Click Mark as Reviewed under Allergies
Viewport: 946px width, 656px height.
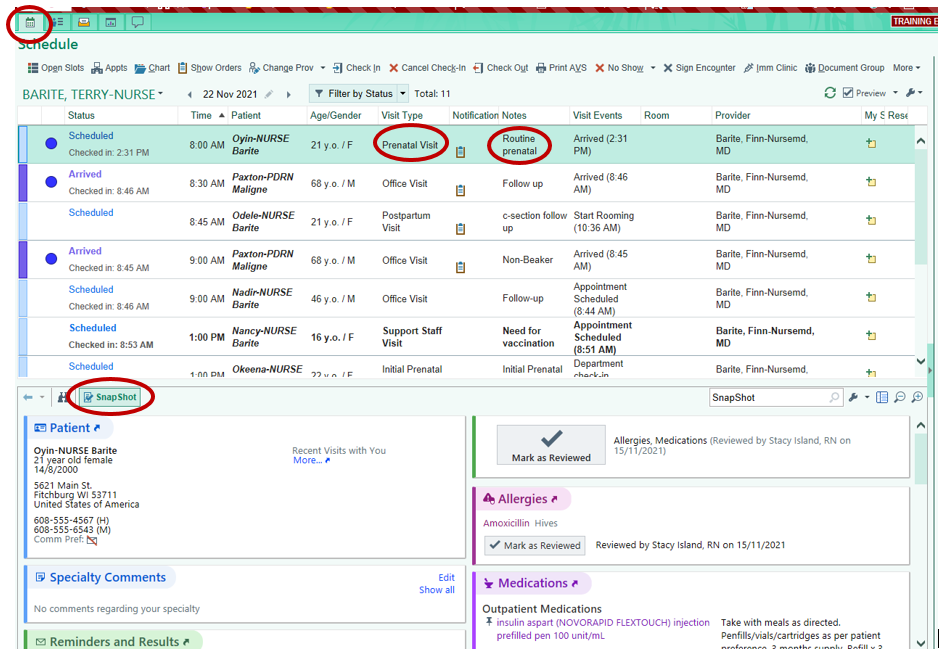pyautogui.click(x=535, y=546)
